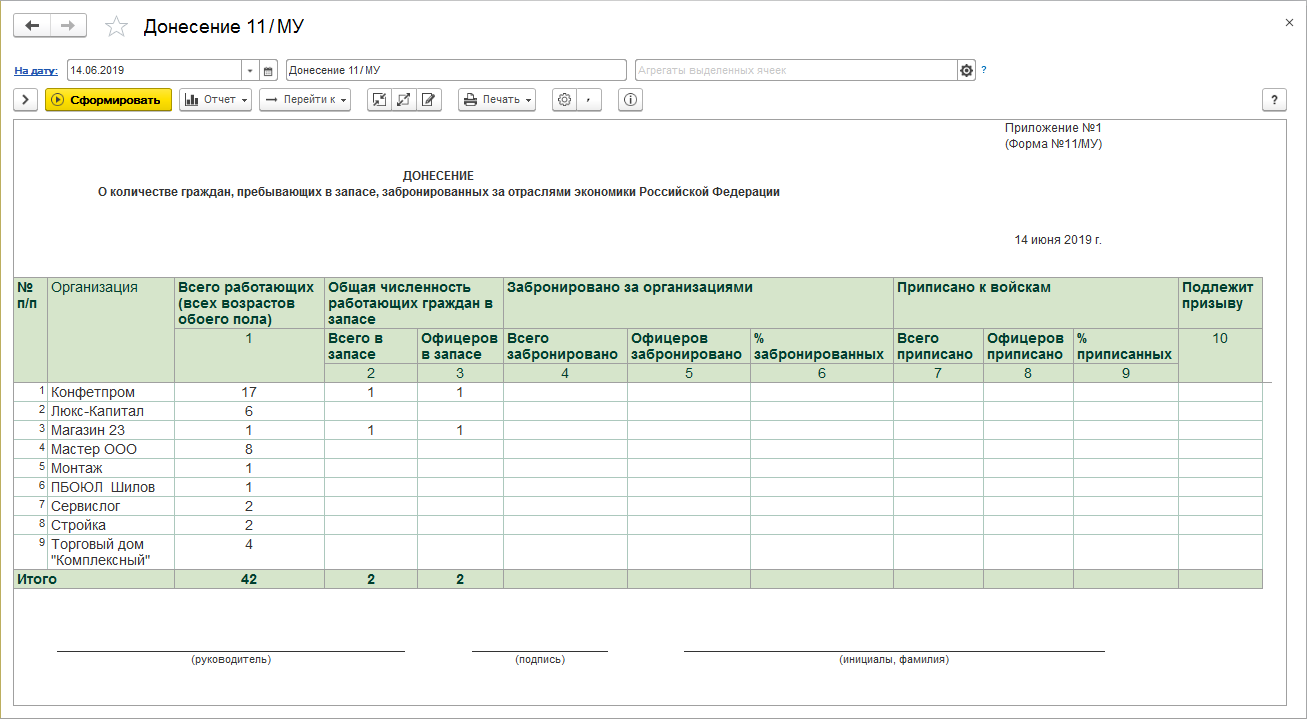Open report settings gear in toolbar
The width and height of the screenshot is (1307, 719).
pyautogui.click(x=565, y=100)
